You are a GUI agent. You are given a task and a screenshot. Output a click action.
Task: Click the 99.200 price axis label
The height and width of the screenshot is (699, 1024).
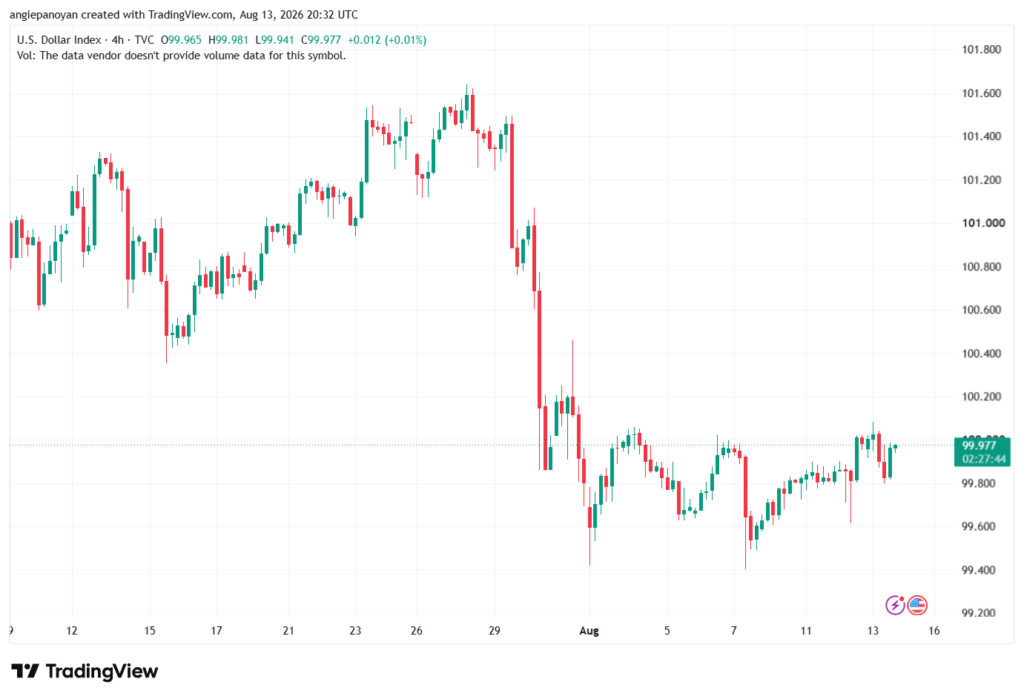[979, 613]
